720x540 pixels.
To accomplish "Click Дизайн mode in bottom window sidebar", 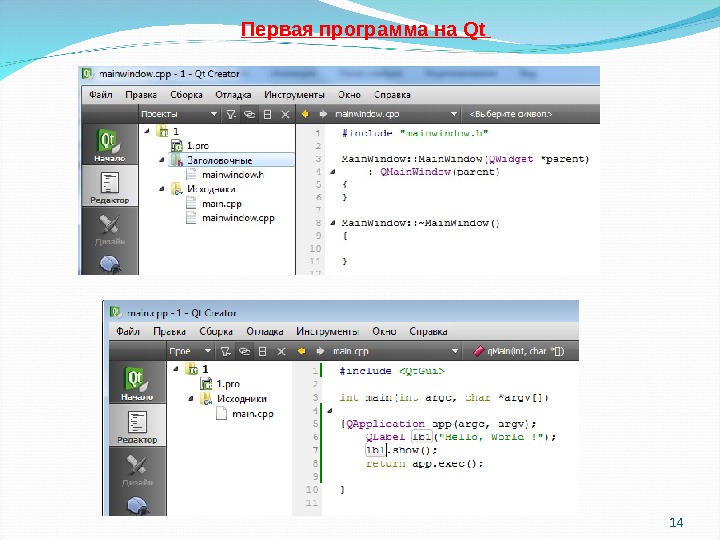I will pyautogui.click(x=137, y=469).
